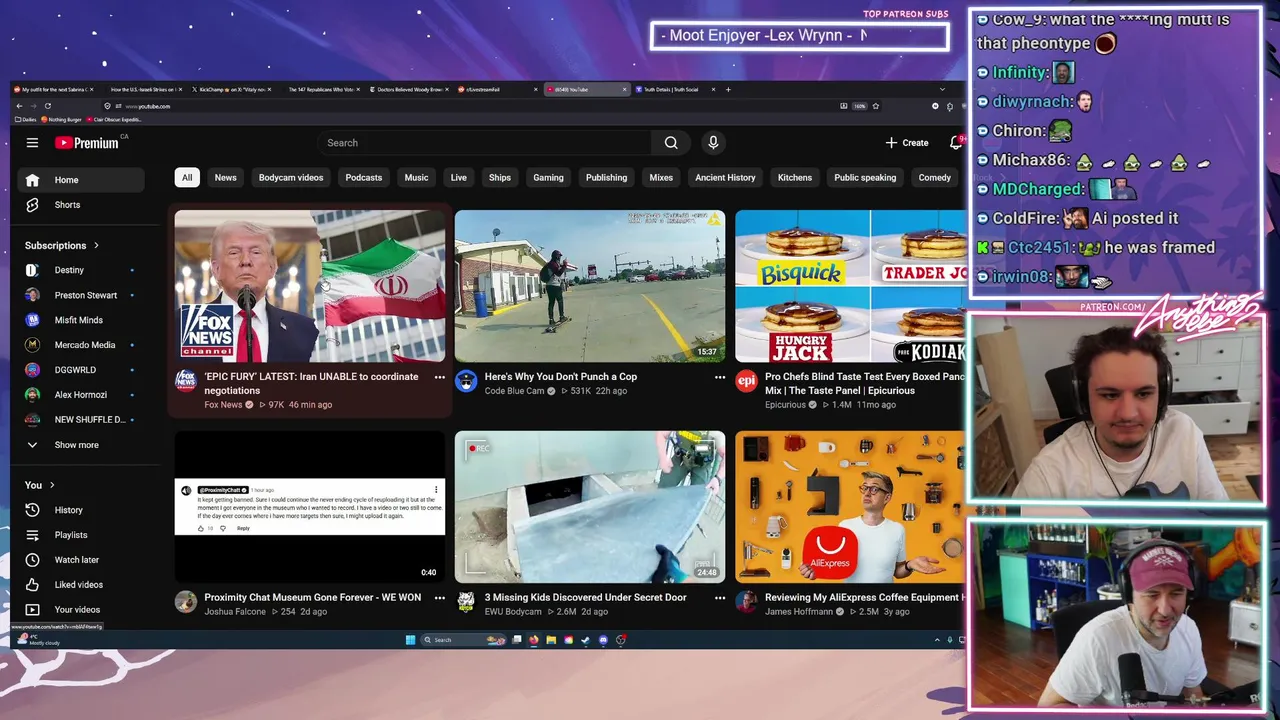Open options menu for Punch a Cop video
This screenshot has height=720, width=1280.
coord(719,378)
